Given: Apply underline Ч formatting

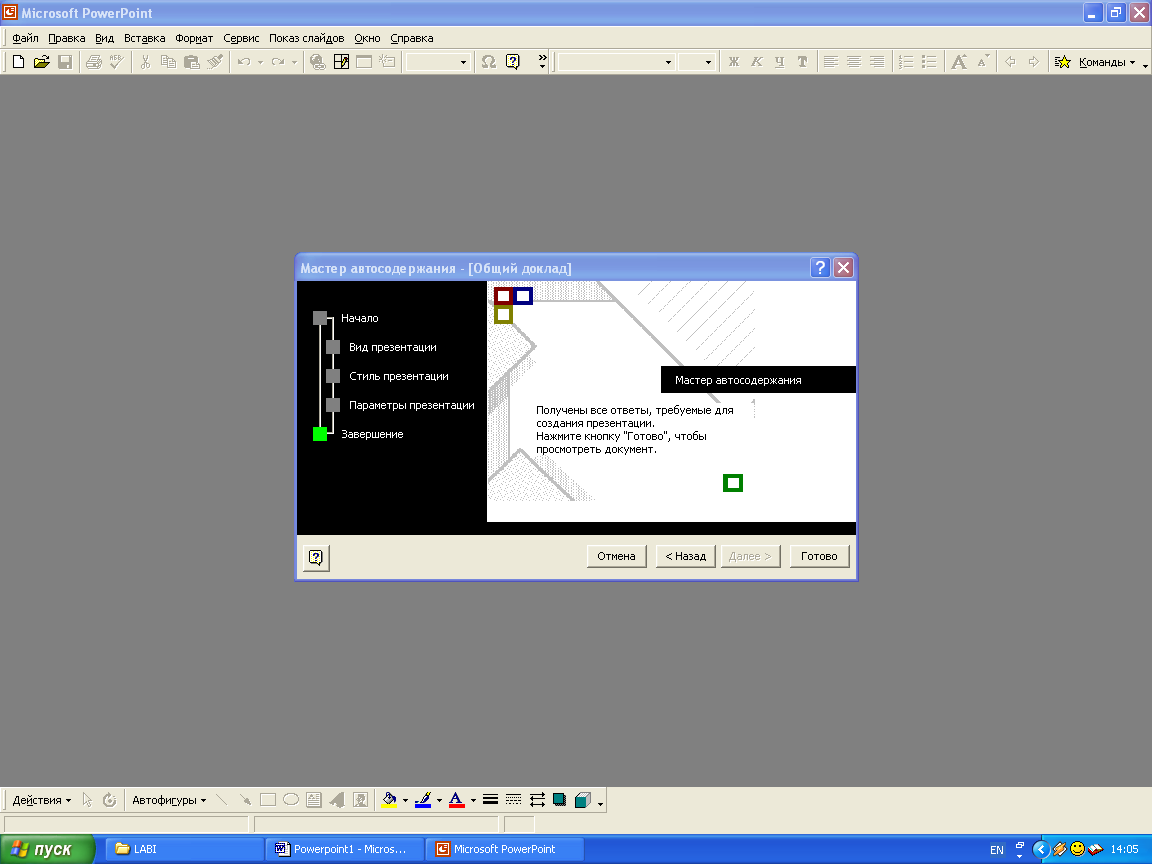Looking at the screenshot, I should [780, 62].
